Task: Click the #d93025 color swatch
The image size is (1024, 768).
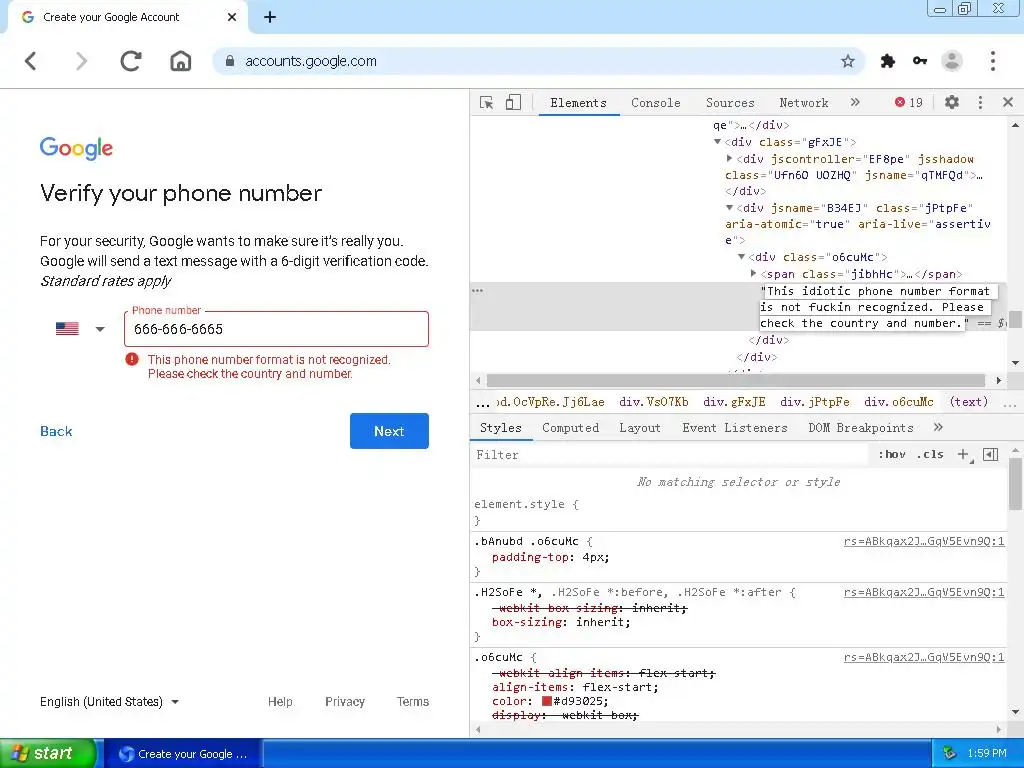Action: [547, 701]
